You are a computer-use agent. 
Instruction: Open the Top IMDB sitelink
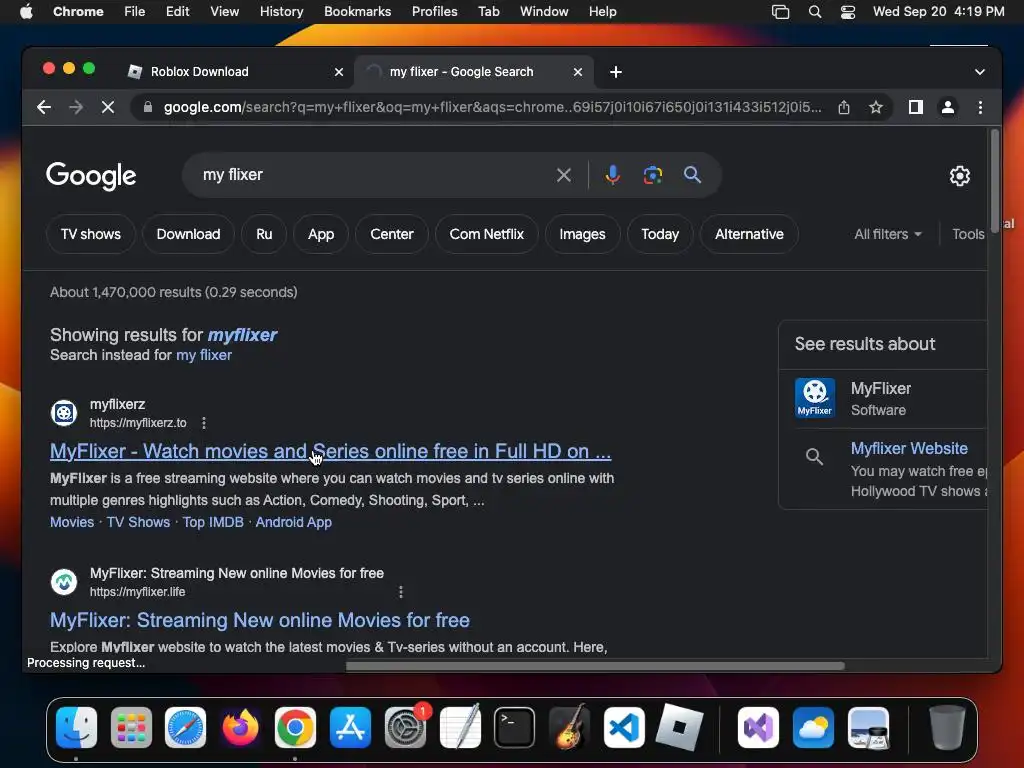(x=213, y=522)
